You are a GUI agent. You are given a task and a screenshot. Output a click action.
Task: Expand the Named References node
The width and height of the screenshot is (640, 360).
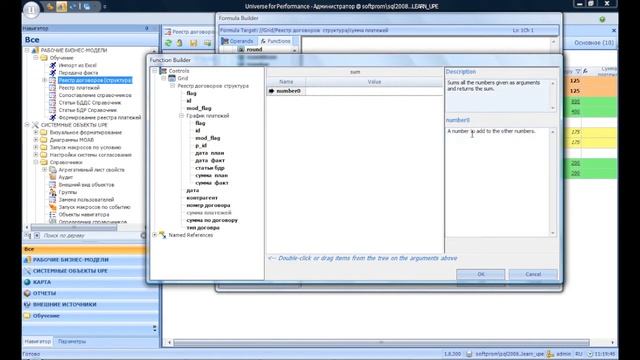(x=155, y=235)
